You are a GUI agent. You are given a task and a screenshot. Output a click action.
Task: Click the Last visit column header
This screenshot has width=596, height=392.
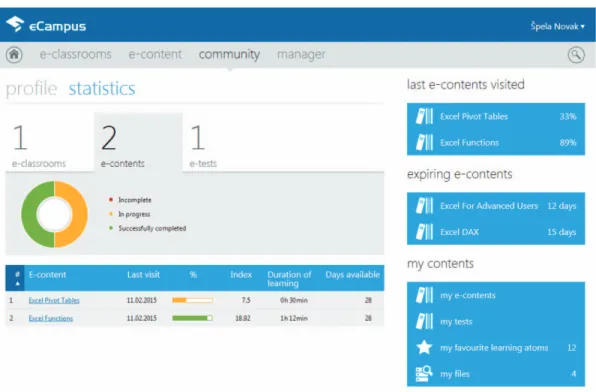click(x=143, y=275)
